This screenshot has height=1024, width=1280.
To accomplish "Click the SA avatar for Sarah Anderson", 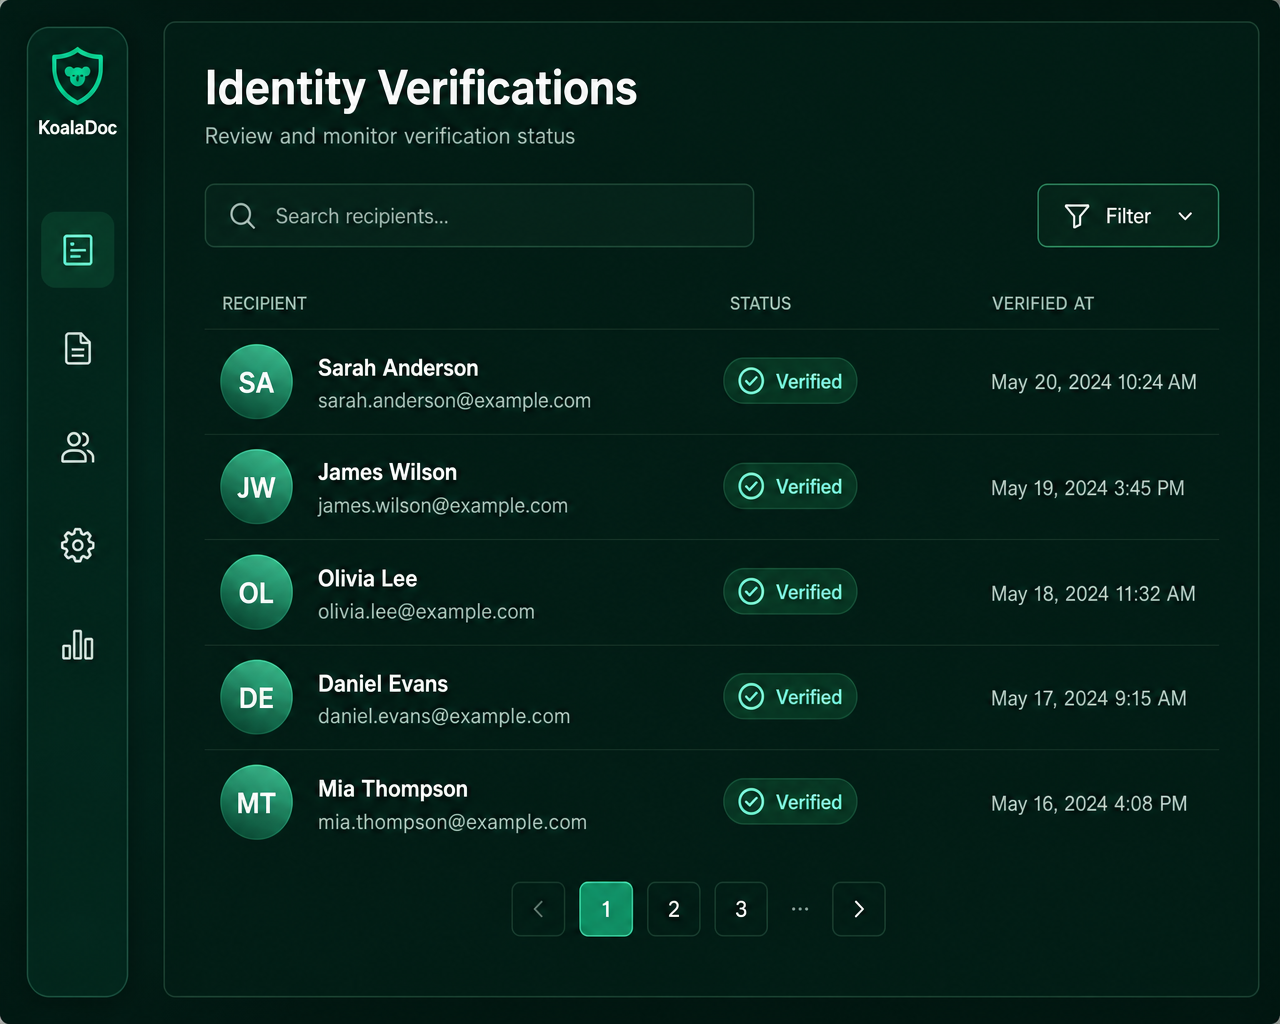I will point(256,382).
